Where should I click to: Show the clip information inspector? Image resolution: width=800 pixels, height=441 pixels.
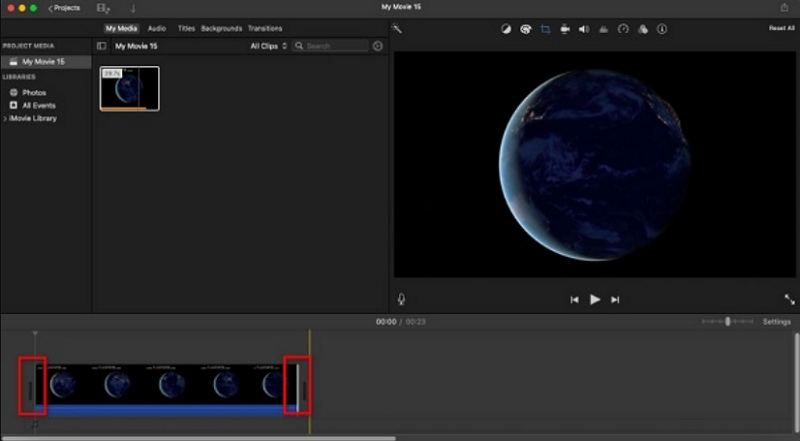[661, 29]
